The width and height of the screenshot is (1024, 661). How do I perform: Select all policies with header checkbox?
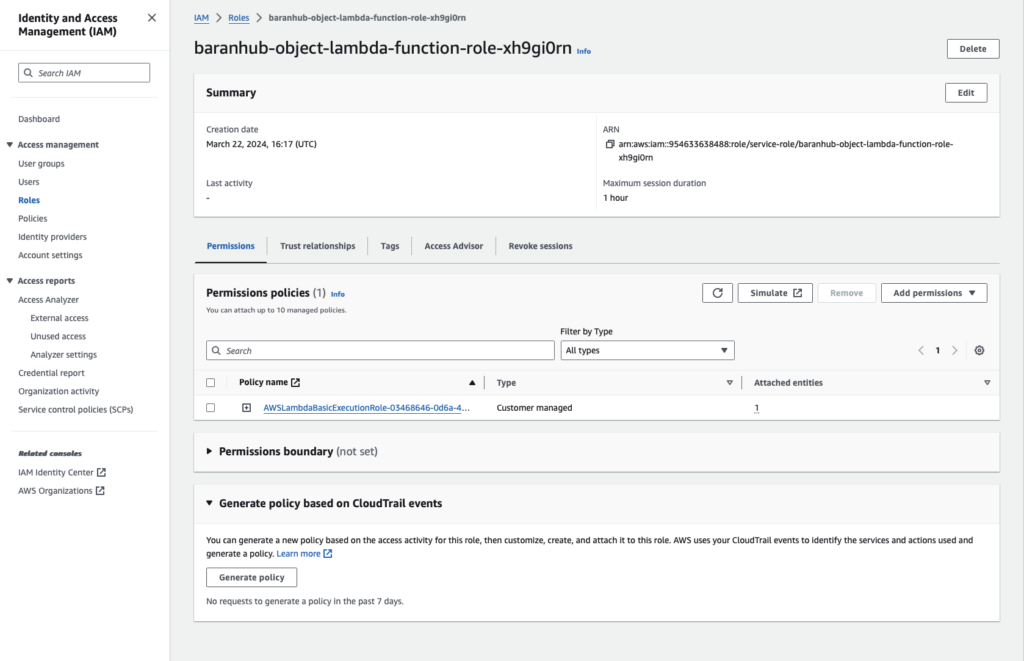(x=210, y=383)
